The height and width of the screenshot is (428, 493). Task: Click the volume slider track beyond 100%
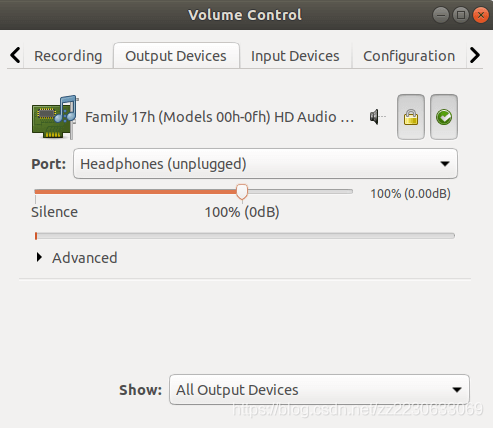coord(300,192)
